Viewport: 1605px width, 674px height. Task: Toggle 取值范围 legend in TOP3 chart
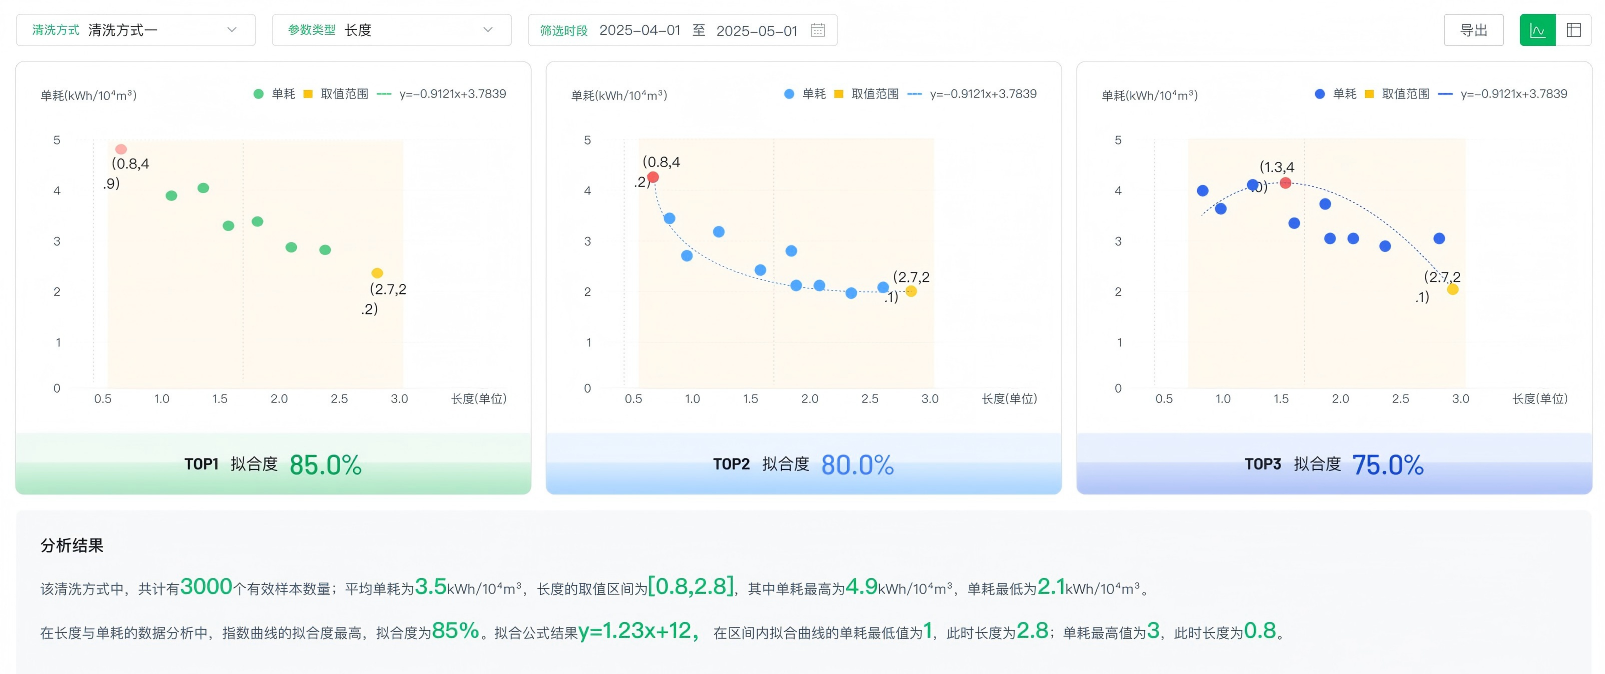1397,94
